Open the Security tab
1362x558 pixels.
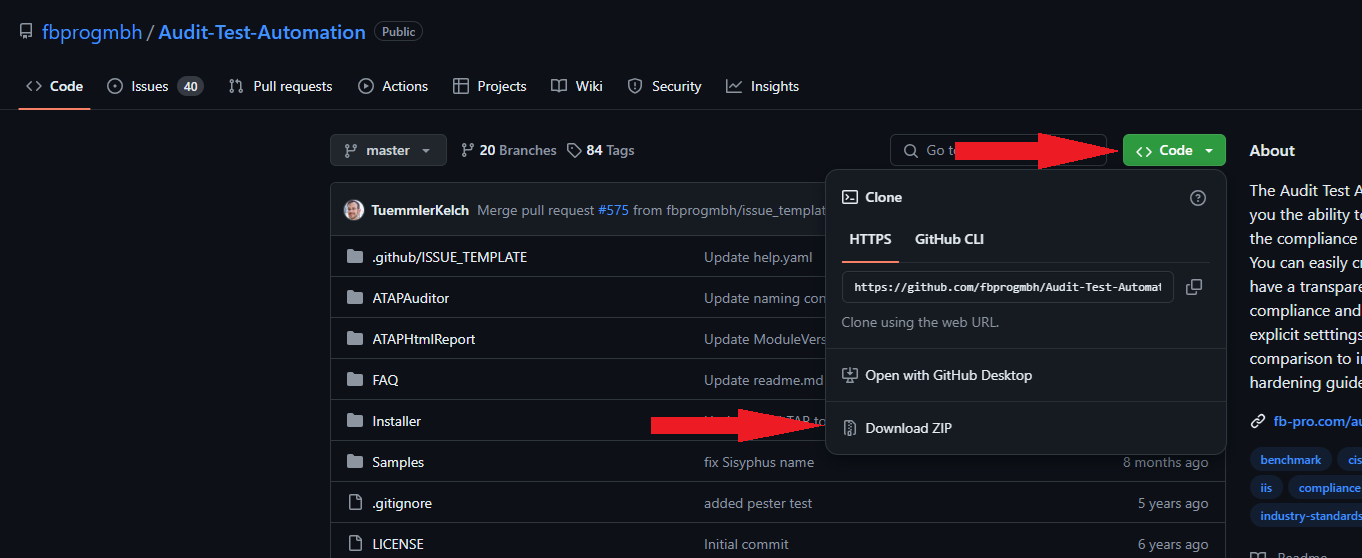point(664,86)
